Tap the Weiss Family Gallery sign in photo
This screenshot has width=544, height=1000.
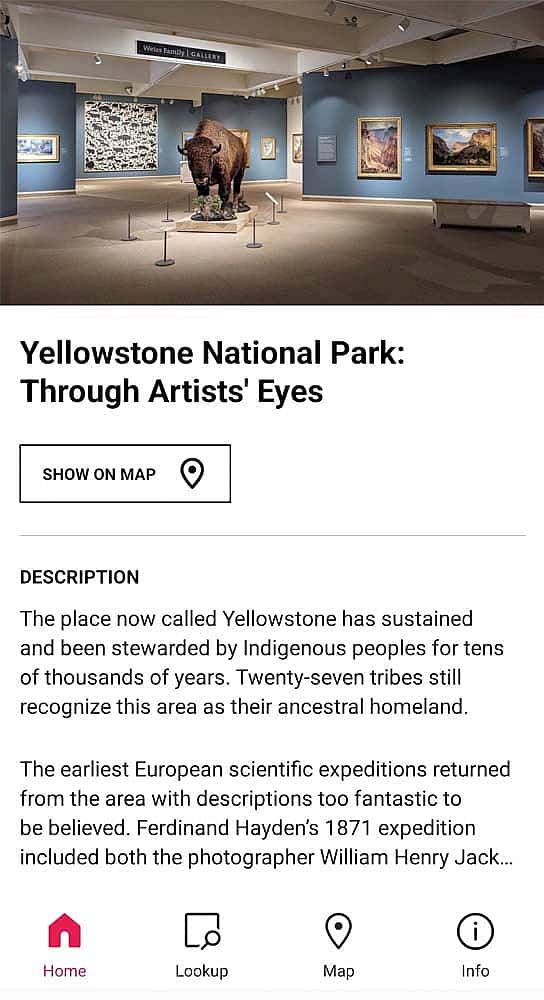pyautogui.click(x=181, y=52)
